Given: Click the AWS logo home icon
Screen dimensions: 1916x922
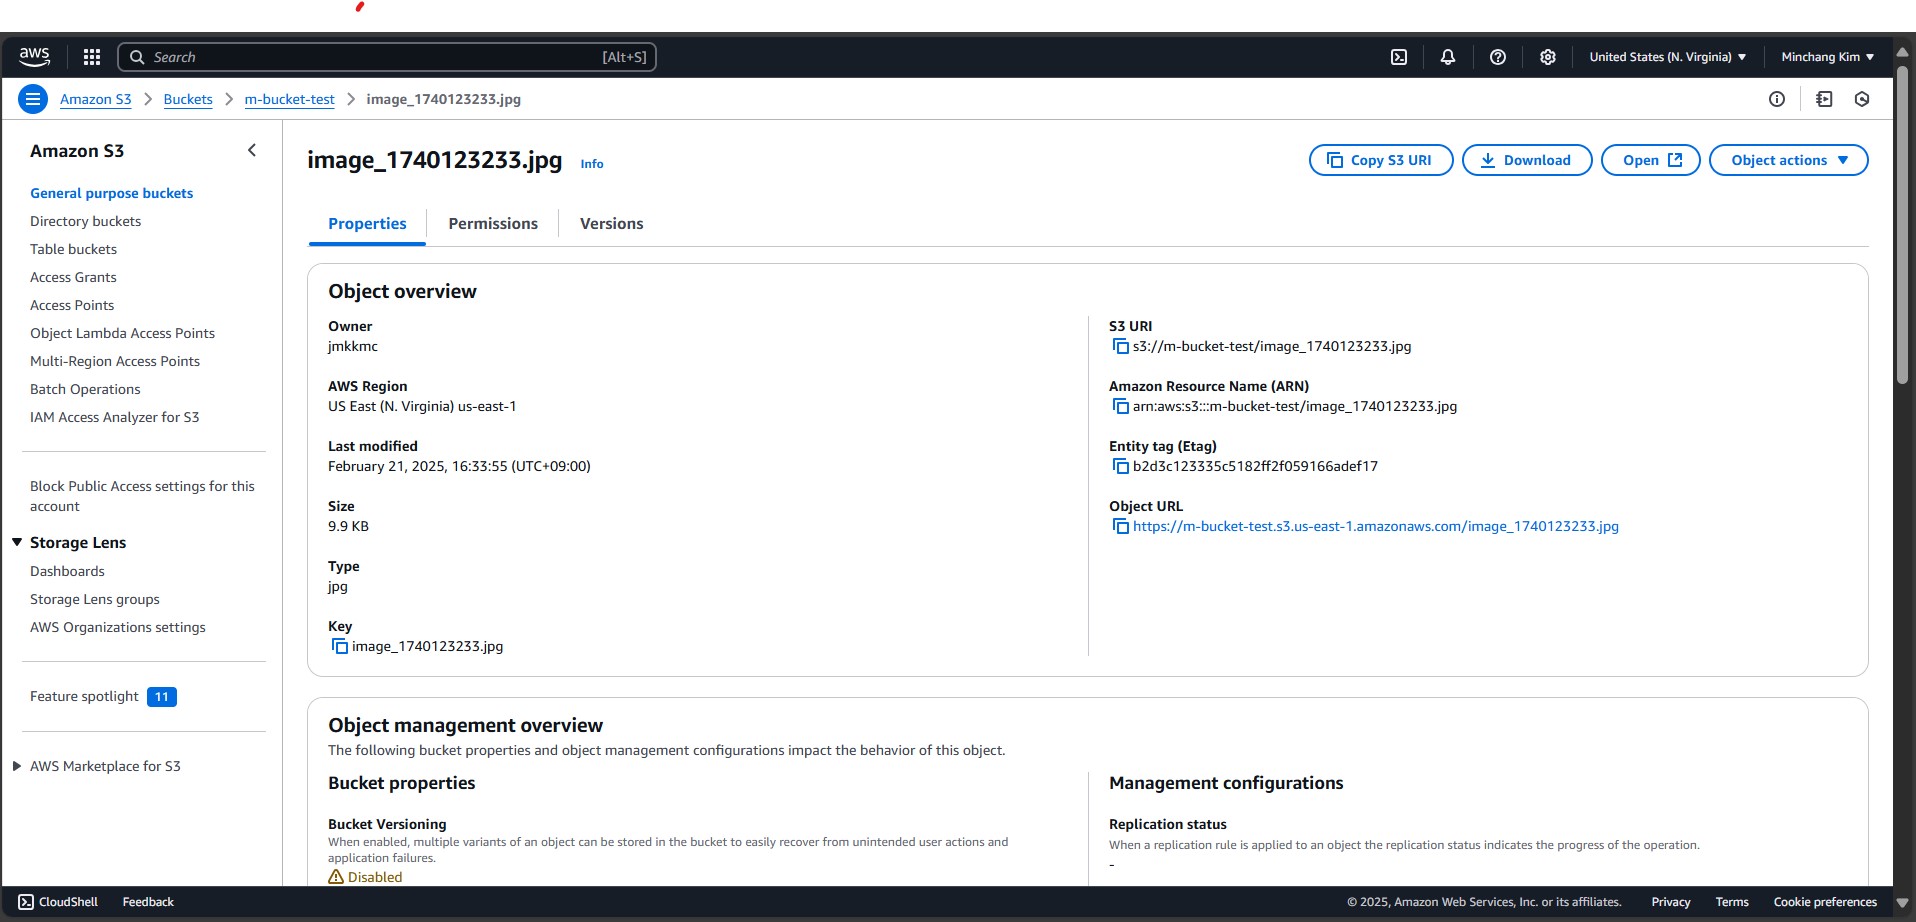Looking at the screenshot, I should (x=34, y=57).
